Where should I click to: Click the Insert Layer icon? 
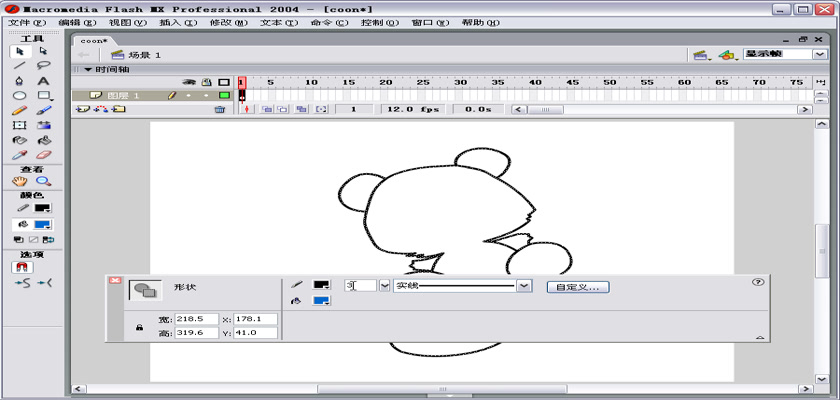pyautogui.click(x=82, y=109)
